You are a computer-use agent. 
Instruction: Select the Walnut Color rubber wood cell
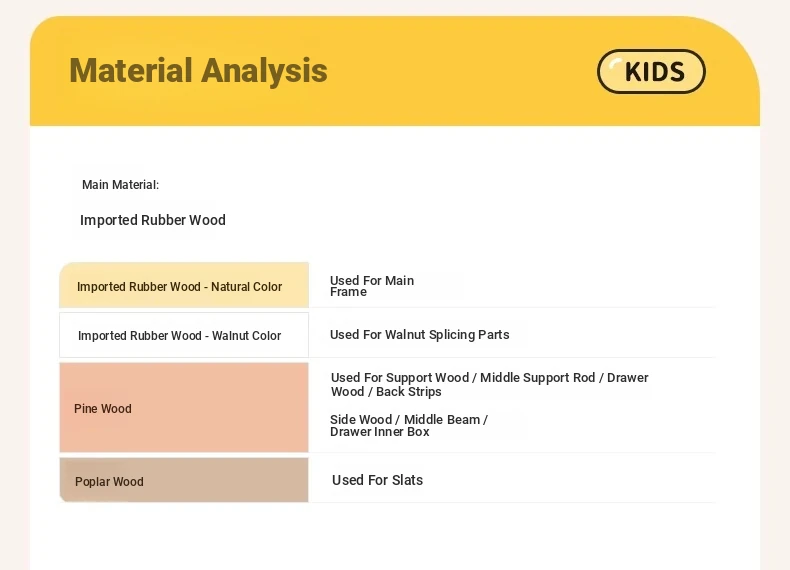(x=184, y=335)
